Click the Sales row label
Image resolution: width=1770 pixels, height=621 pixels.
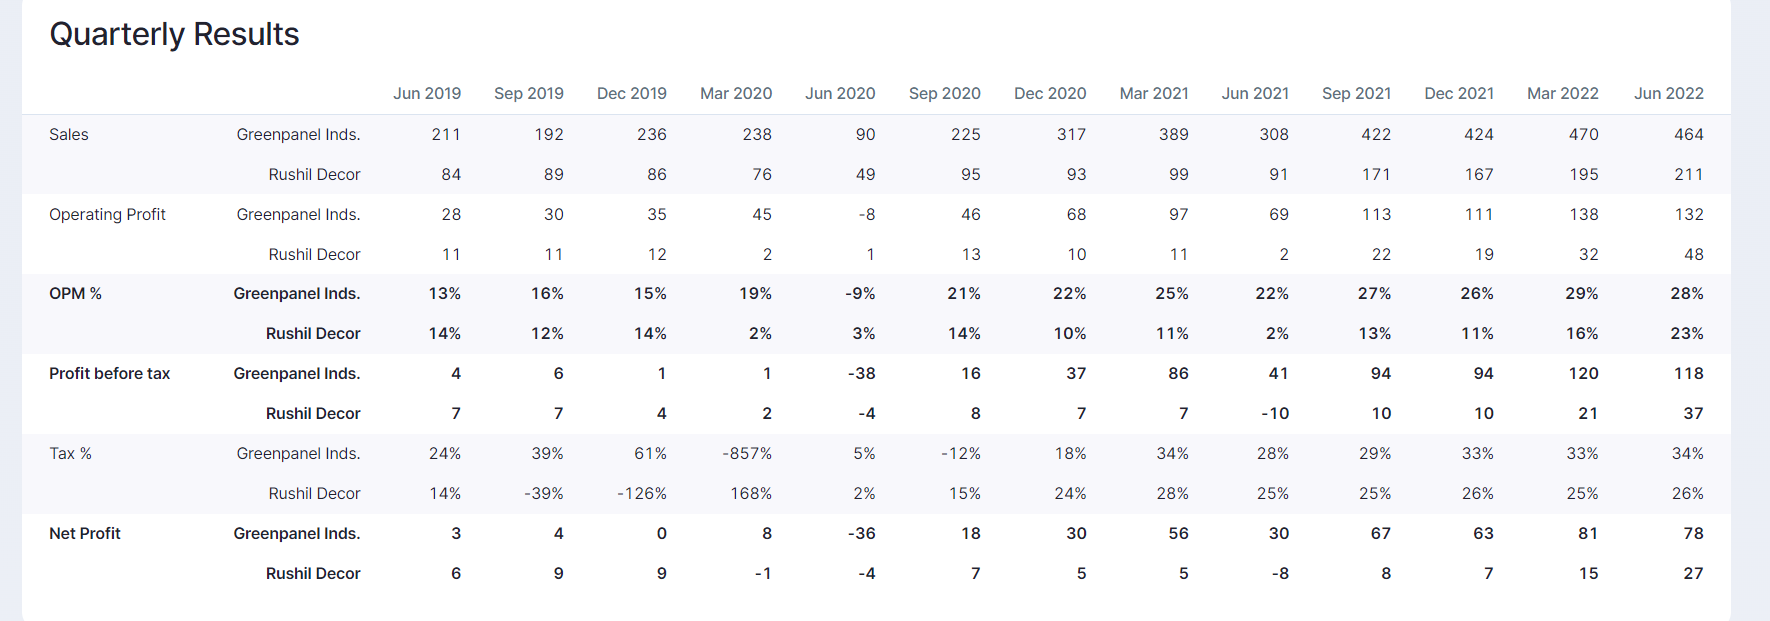(69, 134)
